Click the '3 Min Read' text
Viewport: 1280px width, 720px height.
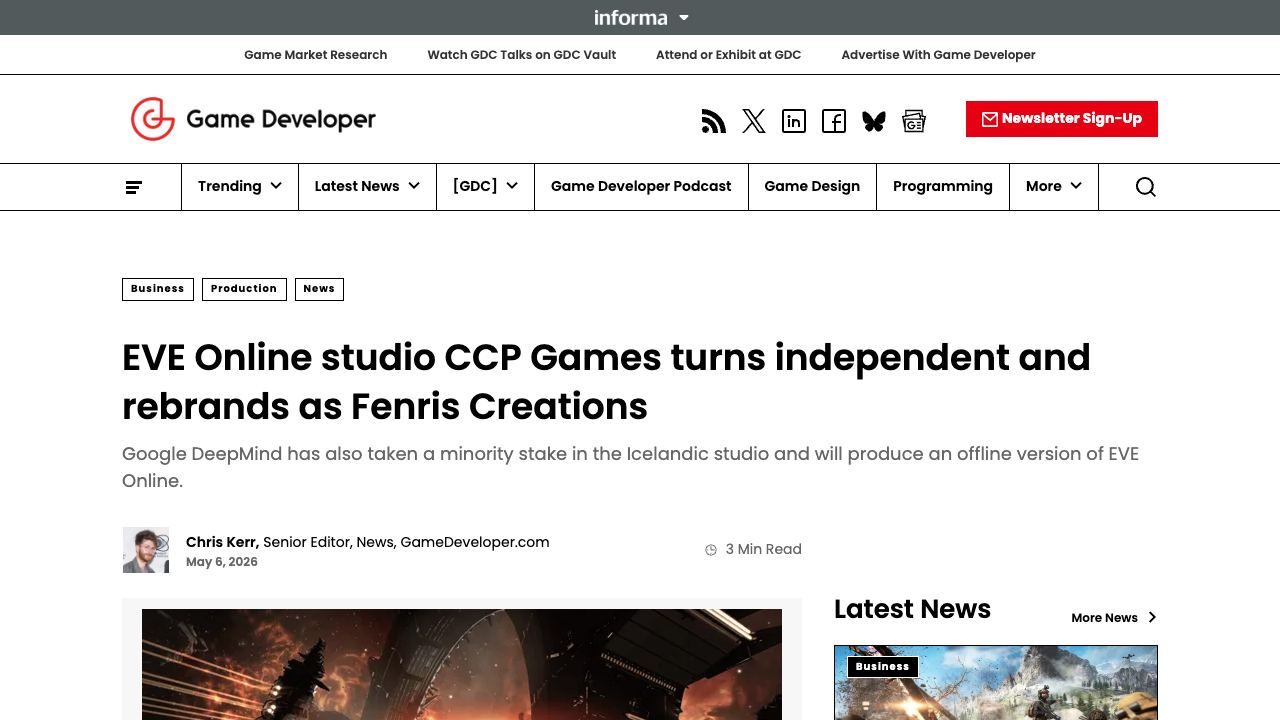[764, 549]
